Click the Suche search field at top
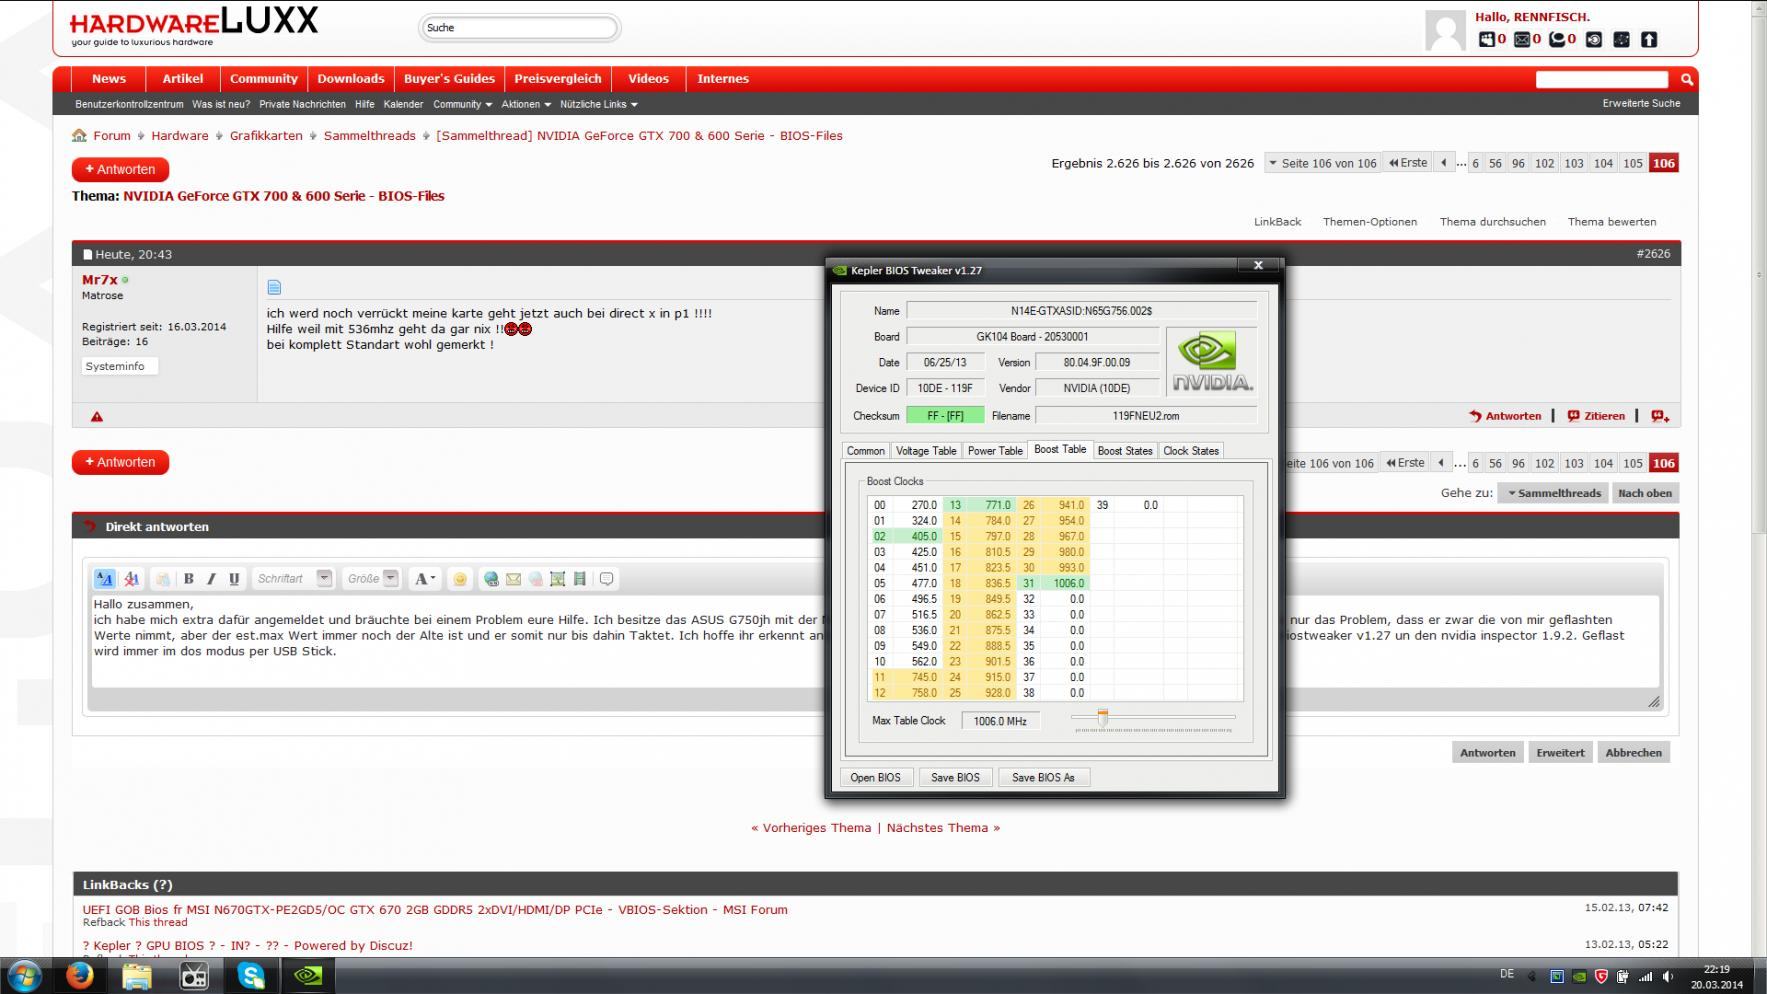 point(518,28)
